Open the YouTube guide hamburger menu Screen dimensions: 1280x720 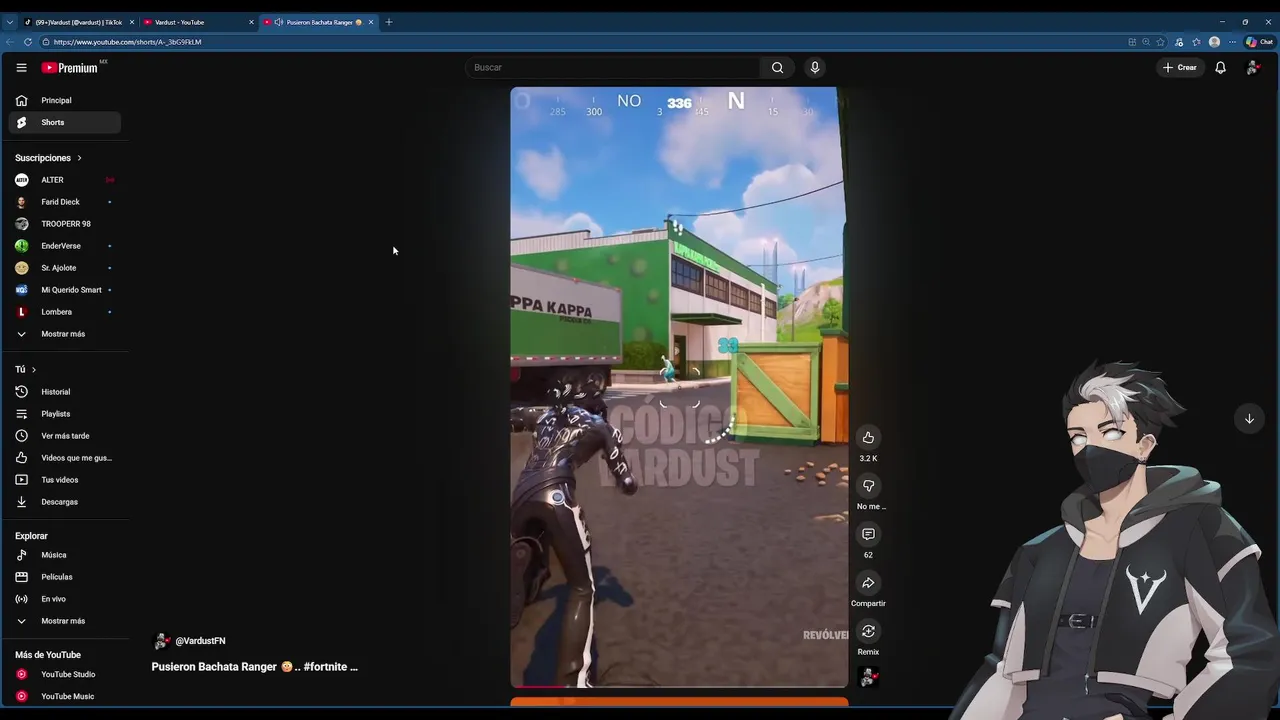[21, 67]
